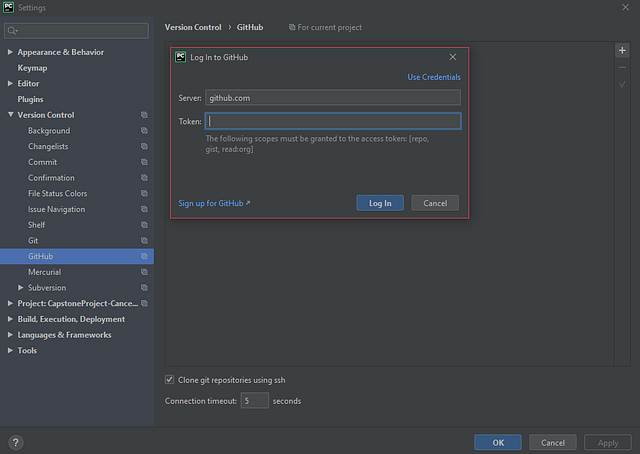This screenshot has height=454, width=640.
Task: Click the search magnifier icon in settings
Action: pyautogui.click(x=12, y=31)
